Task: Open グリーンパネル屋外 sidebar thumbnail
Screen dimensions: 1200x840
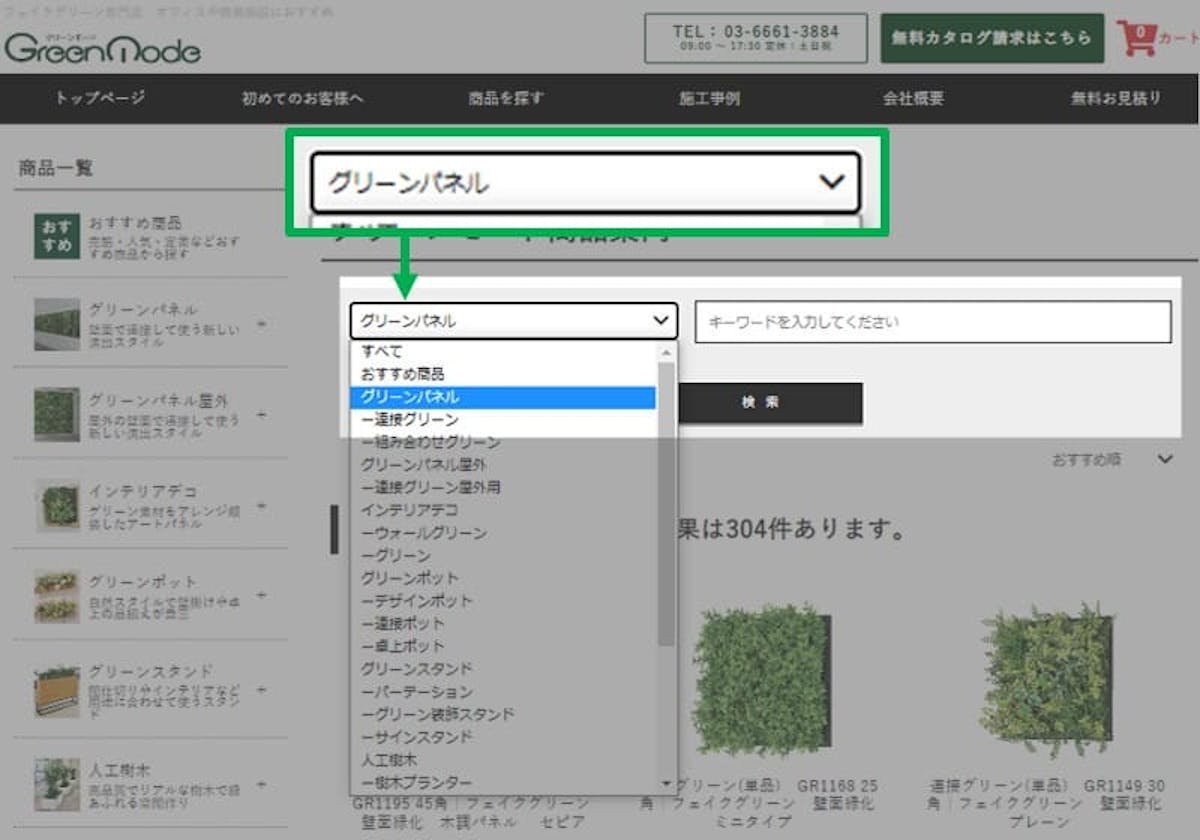Action: [x=57, y=413]
